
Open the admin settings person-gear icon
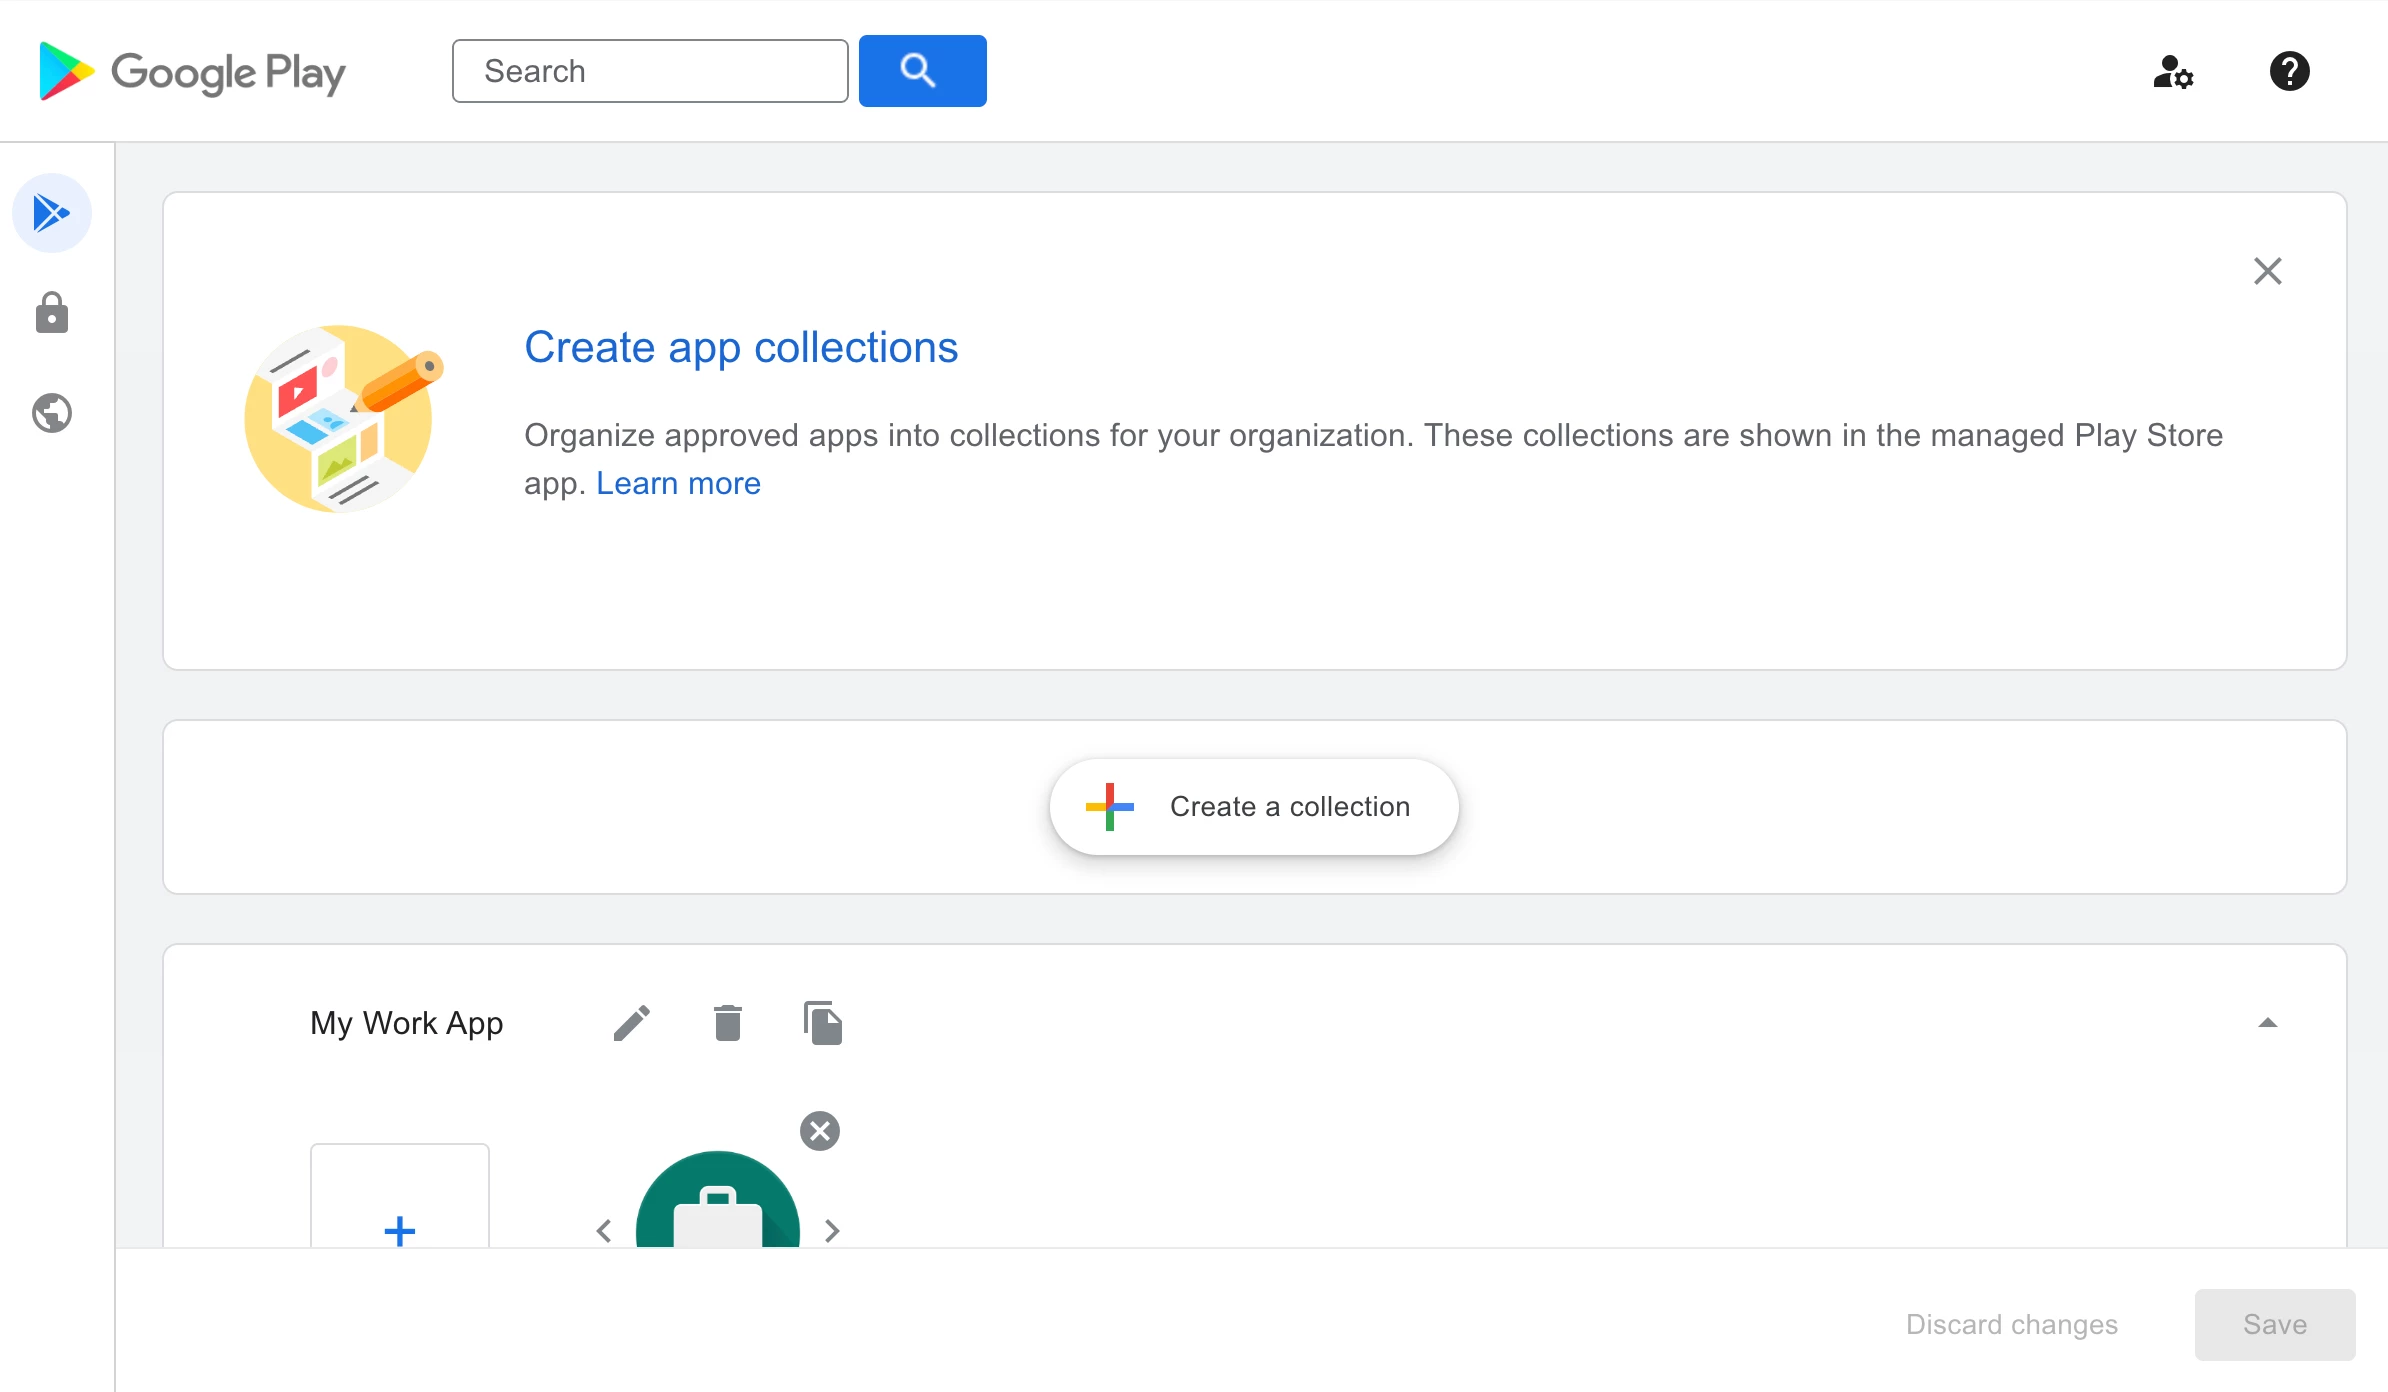pyautogui.click(x=2173, y=72)
